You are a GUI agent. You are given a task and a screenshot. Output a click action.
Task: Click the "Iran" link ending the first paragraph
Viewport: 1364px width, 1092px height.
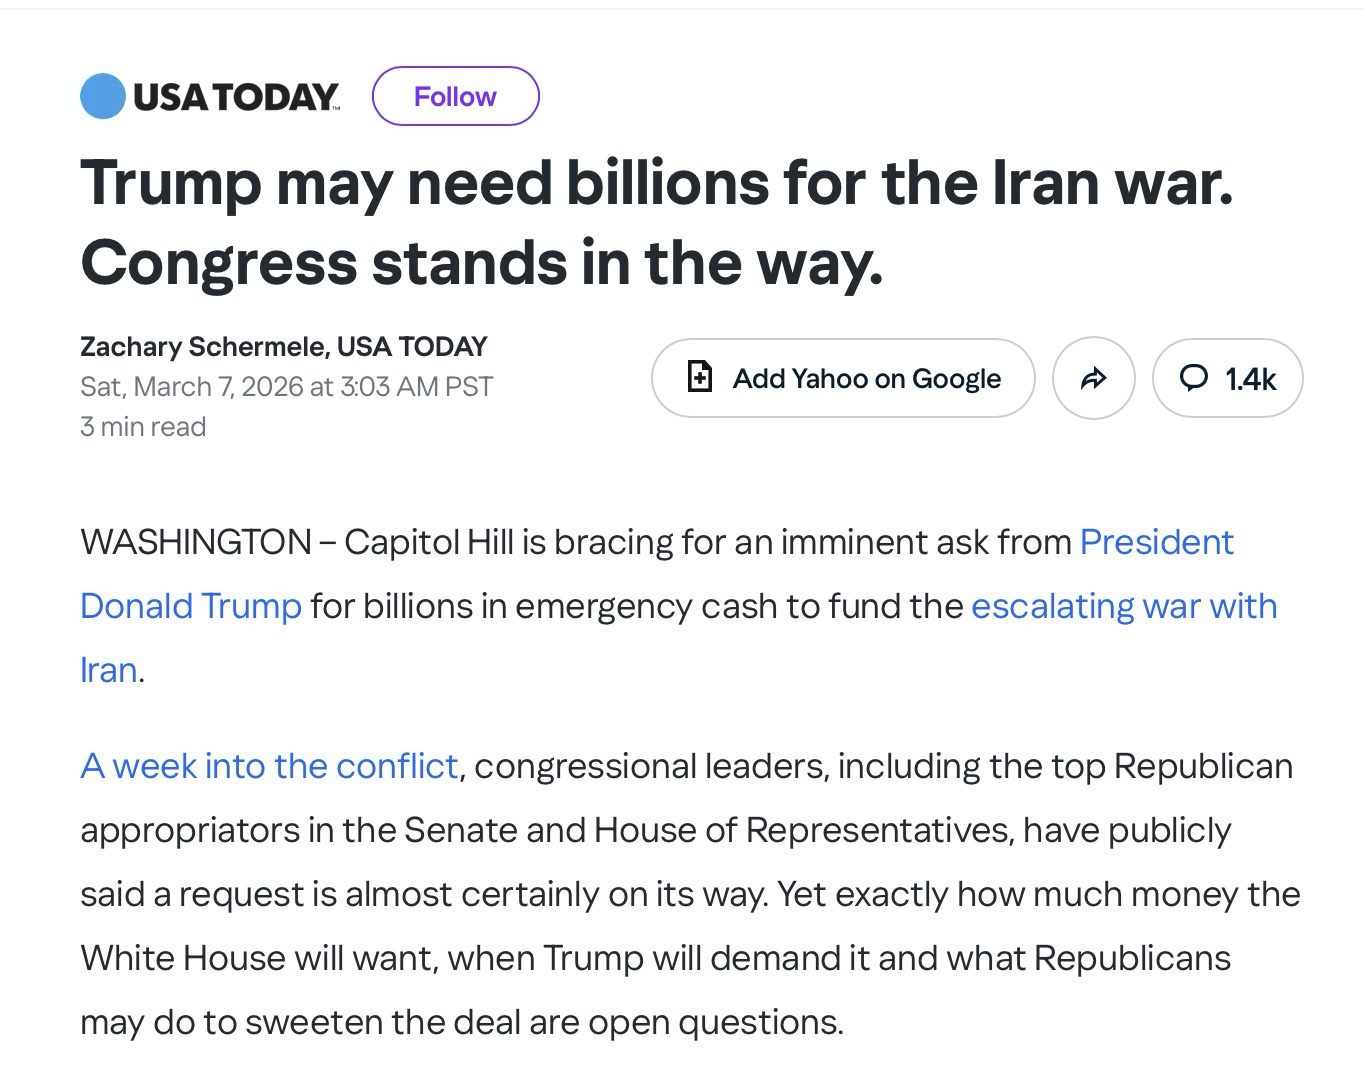[x=108, y=670]
